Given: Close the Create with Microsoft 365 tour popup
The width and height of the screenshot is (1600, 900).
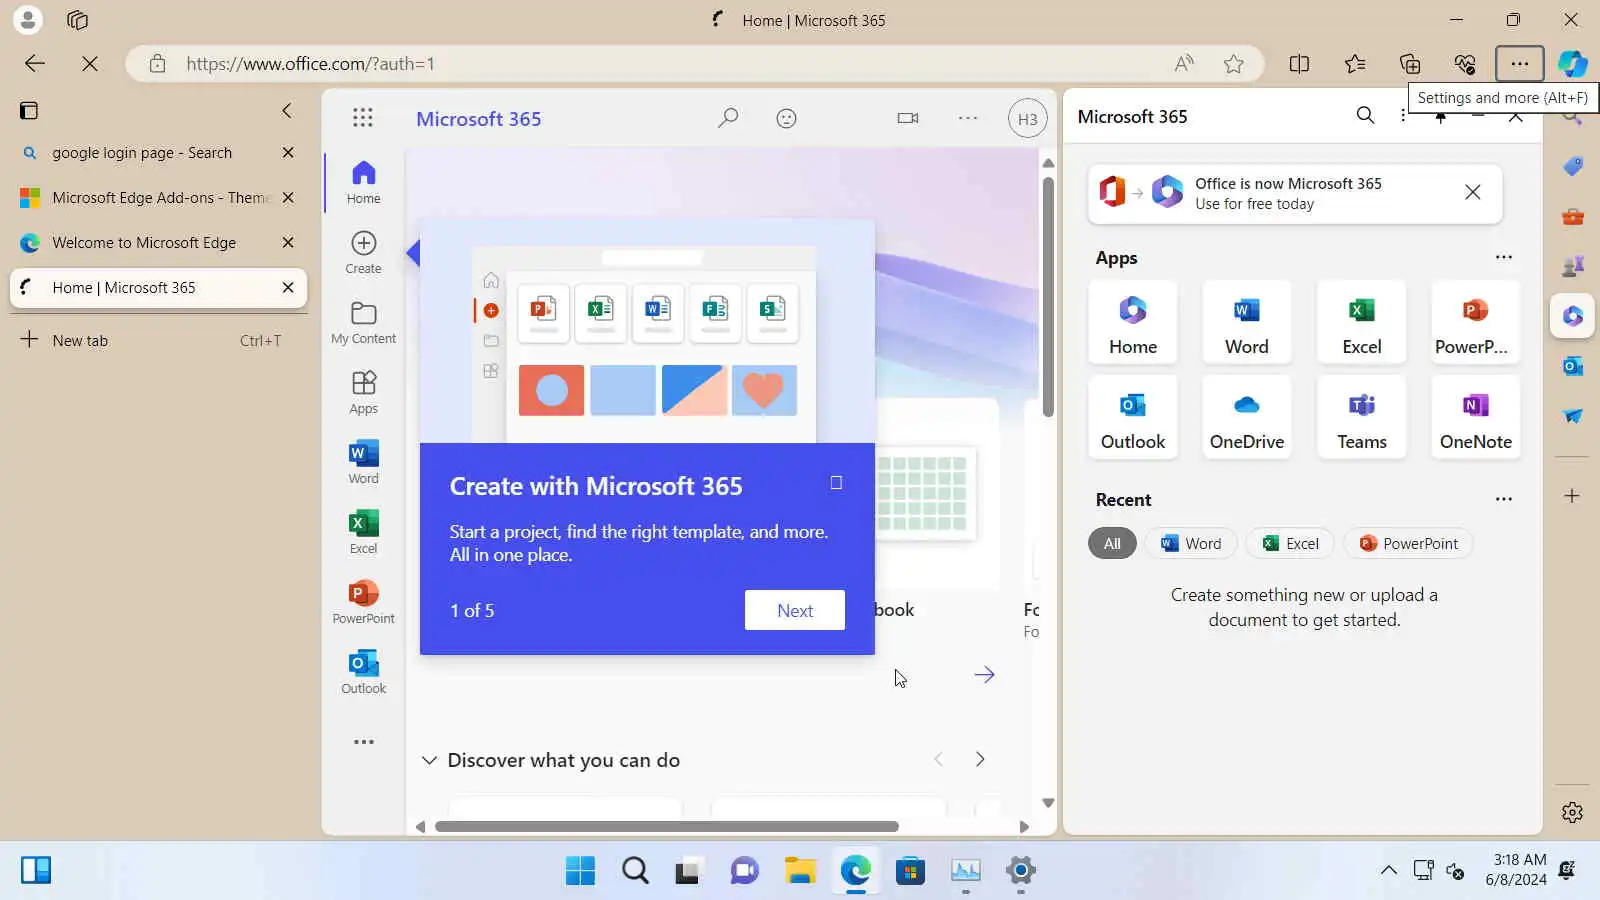Looking at the screenshot, I should pyautogui.click(x=836, y=483).
